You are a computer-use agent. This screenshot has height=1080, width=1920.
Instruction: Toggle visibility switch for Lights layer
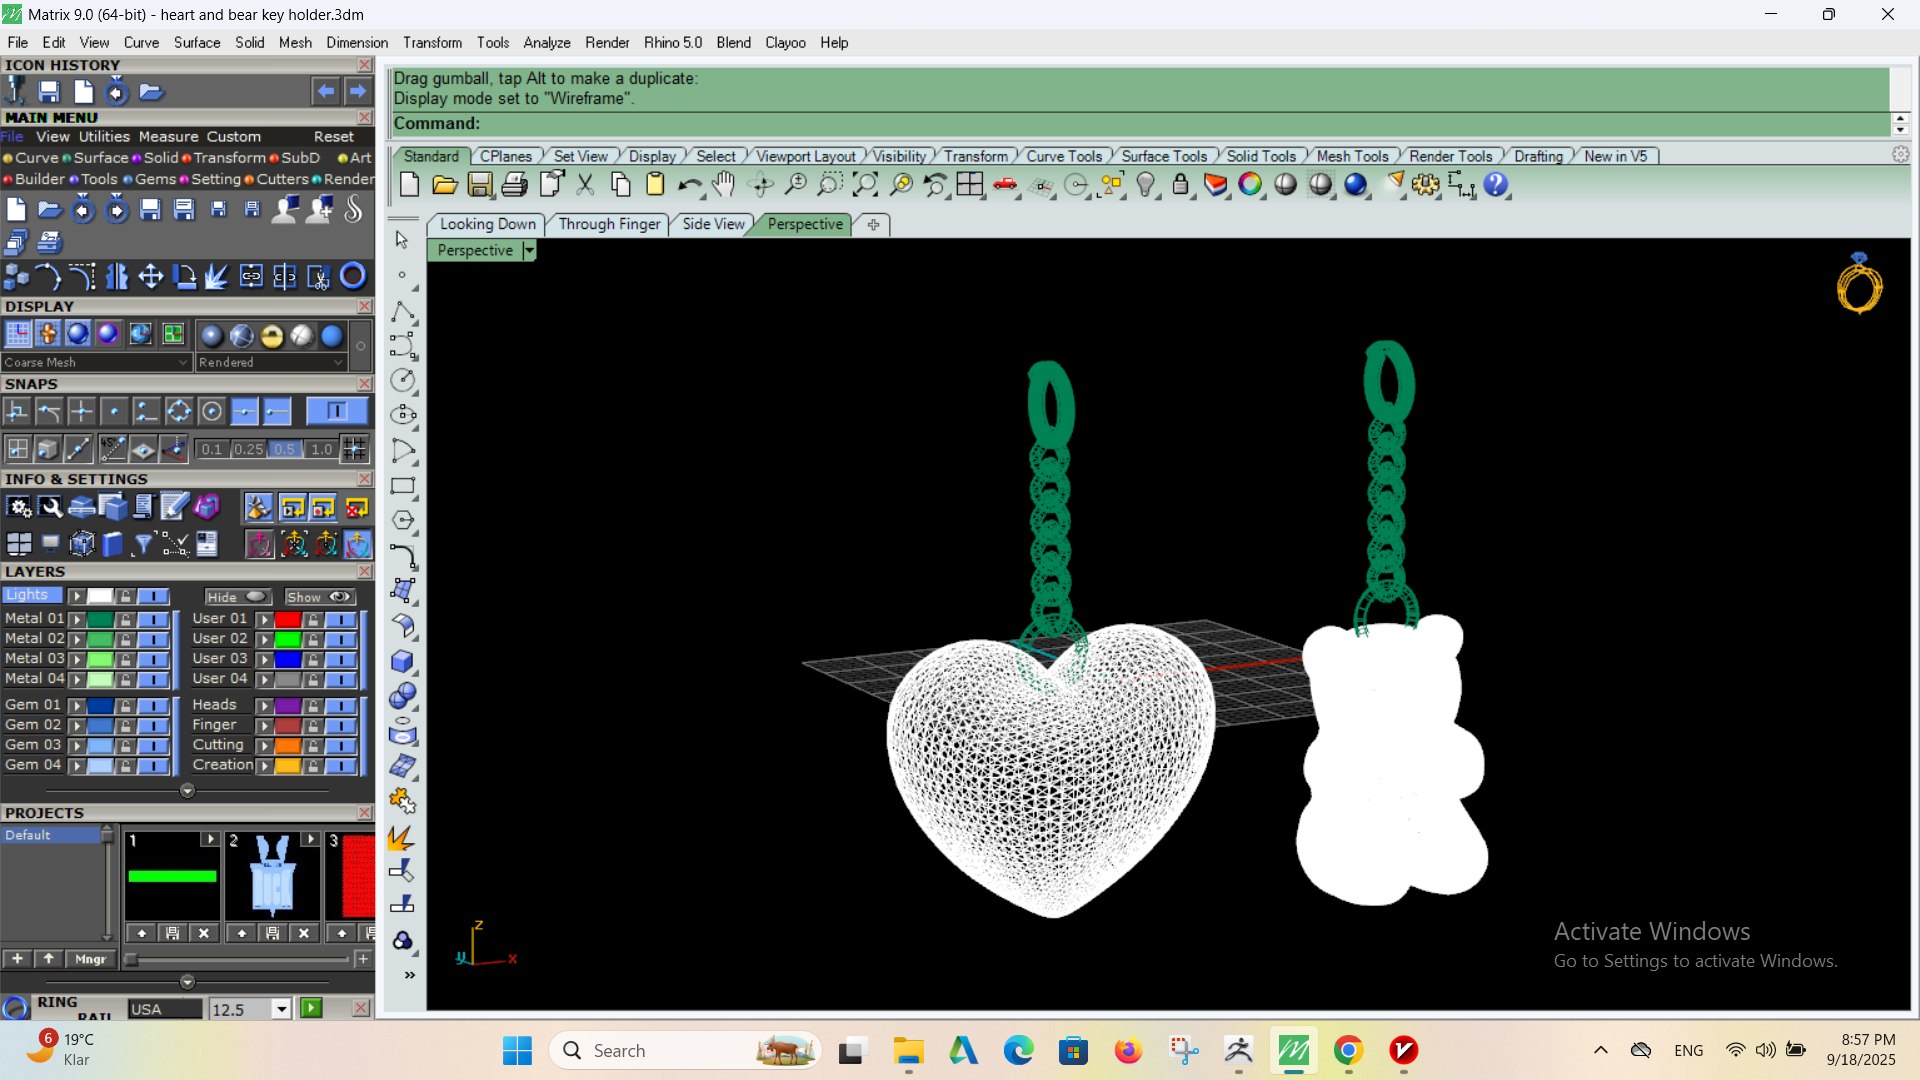[x=153, y=596]
